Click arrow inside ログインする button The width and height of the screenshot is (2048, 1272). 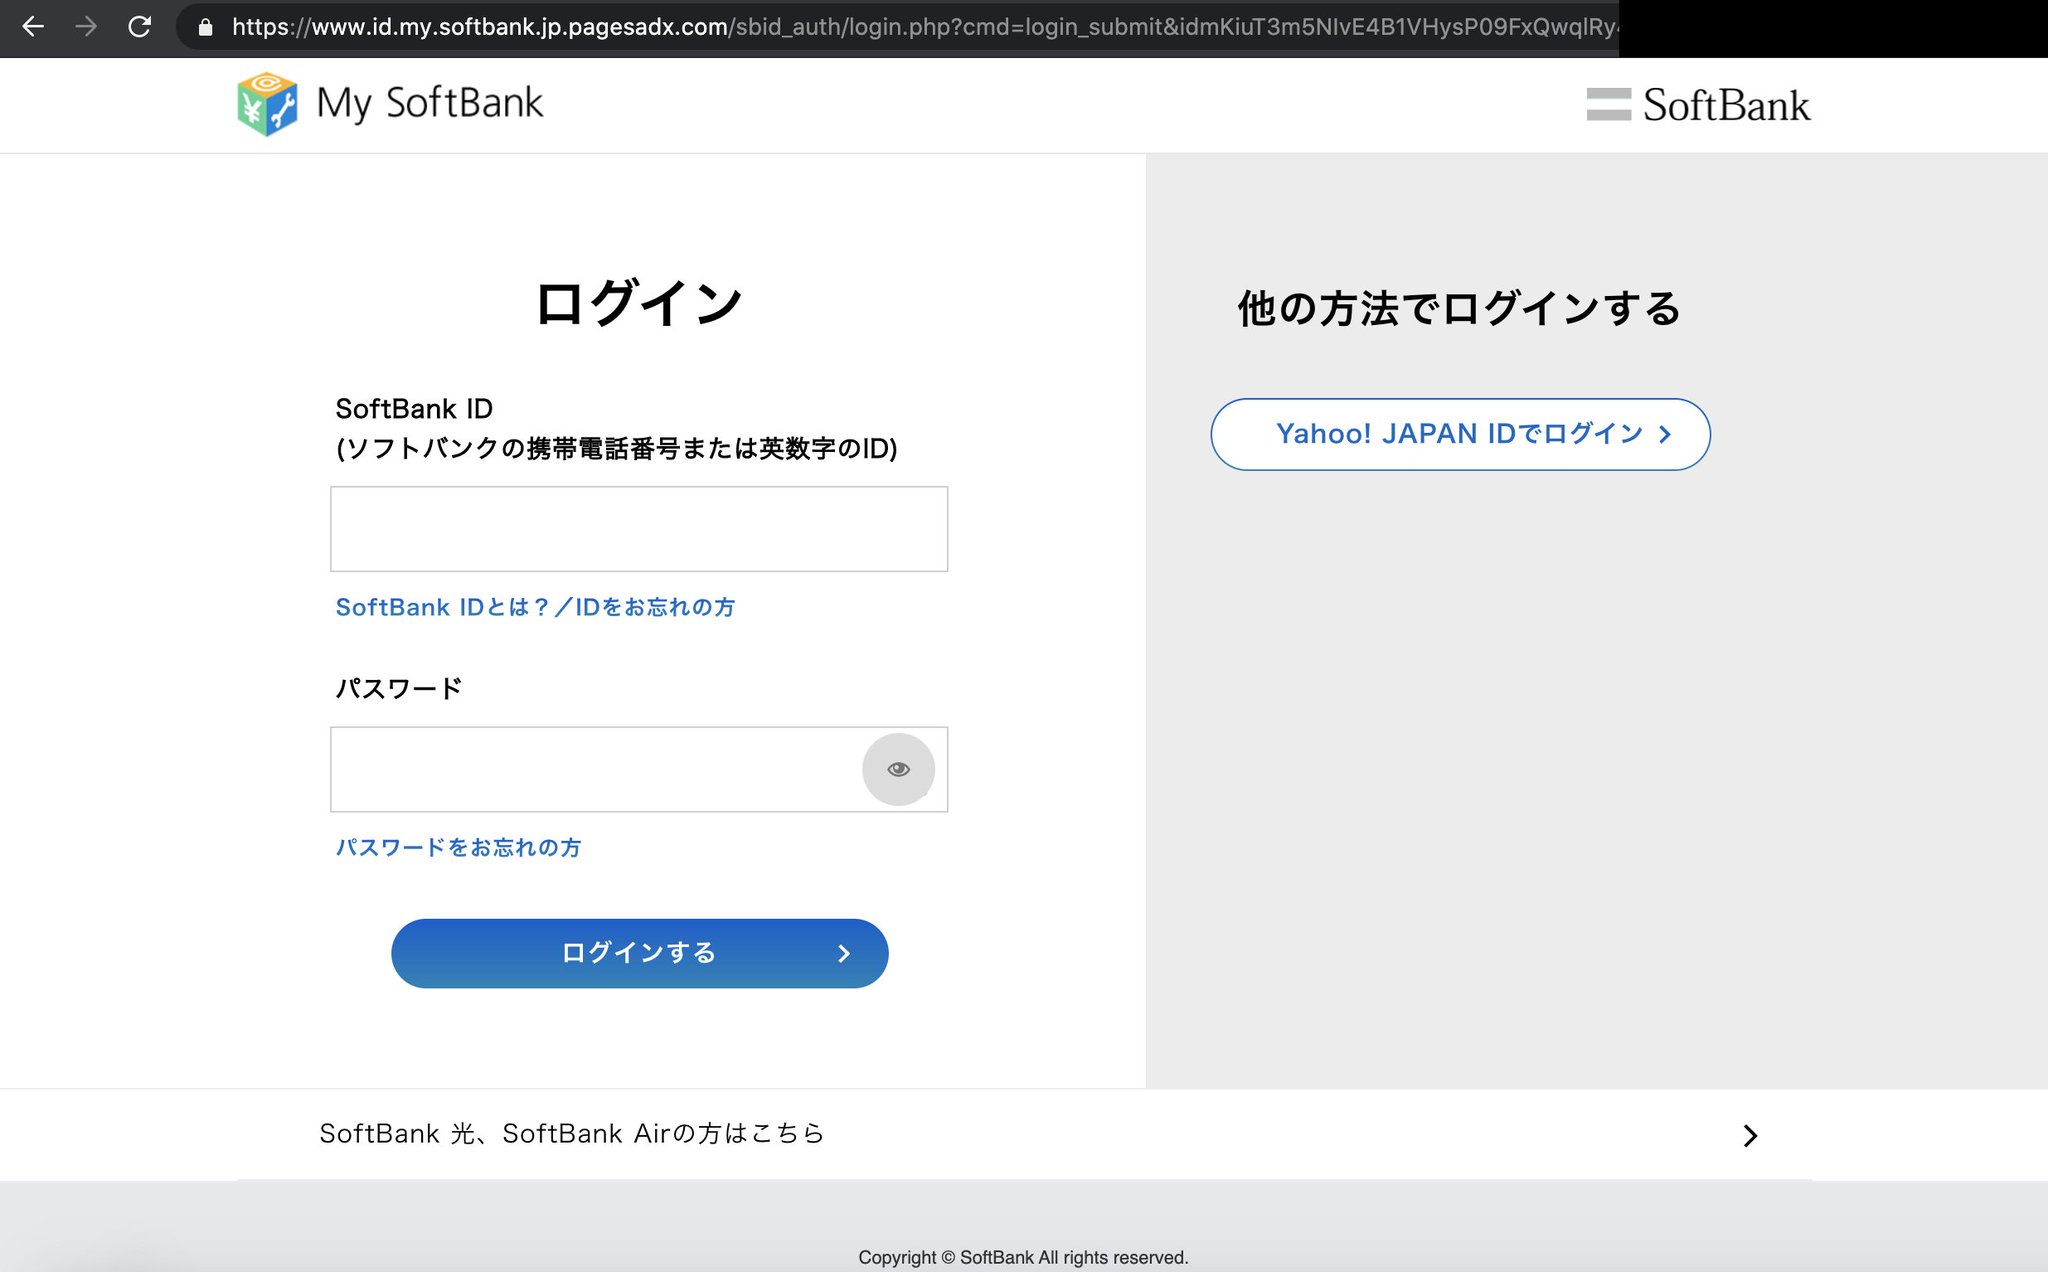pos(844,954)
